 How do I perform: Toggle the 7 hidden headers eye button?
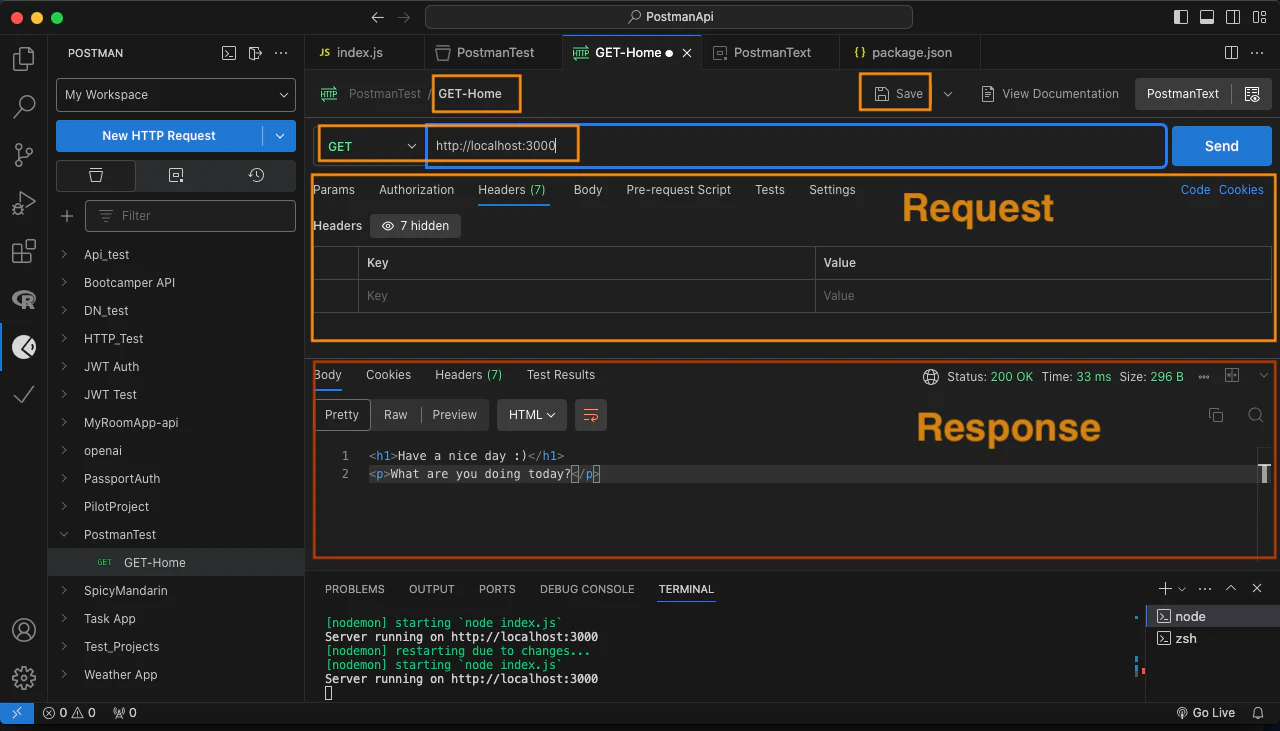click(x=416, y=226)
